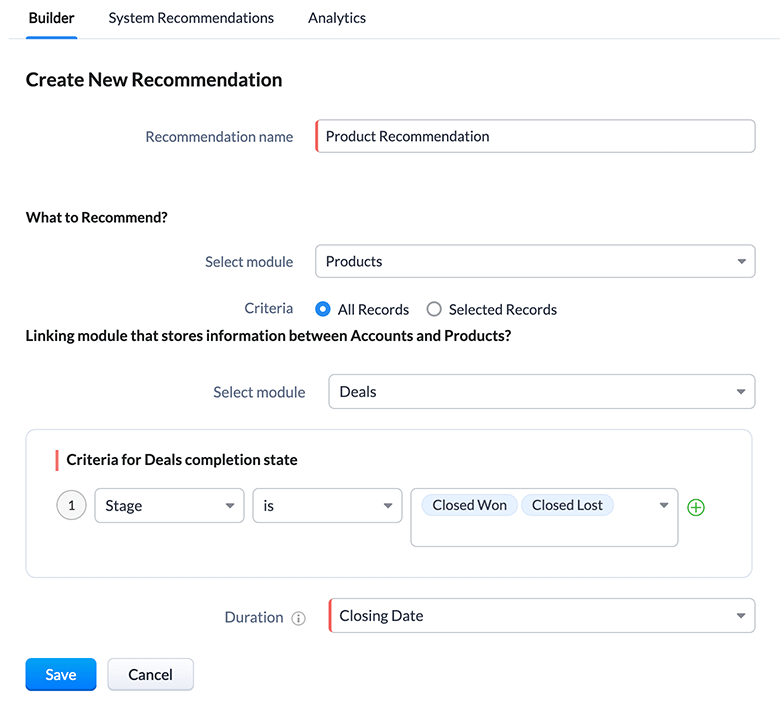
Task: Click the Cancel button
Action: click(x=150, y=674)
